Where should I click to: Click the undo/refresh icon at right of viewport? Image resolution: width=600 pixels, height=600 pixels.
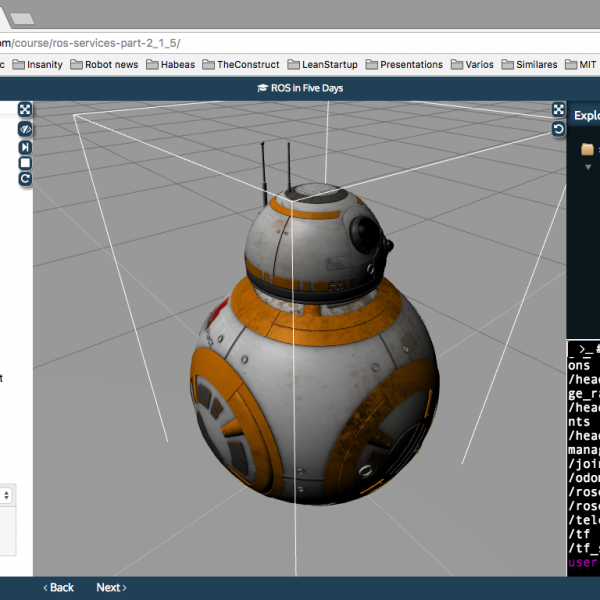coord(558,129)
